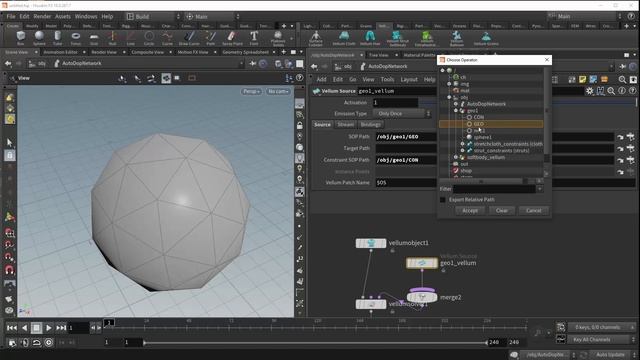Open the Emission Type dropdown
640x360 pixels.
click(402, 113)
